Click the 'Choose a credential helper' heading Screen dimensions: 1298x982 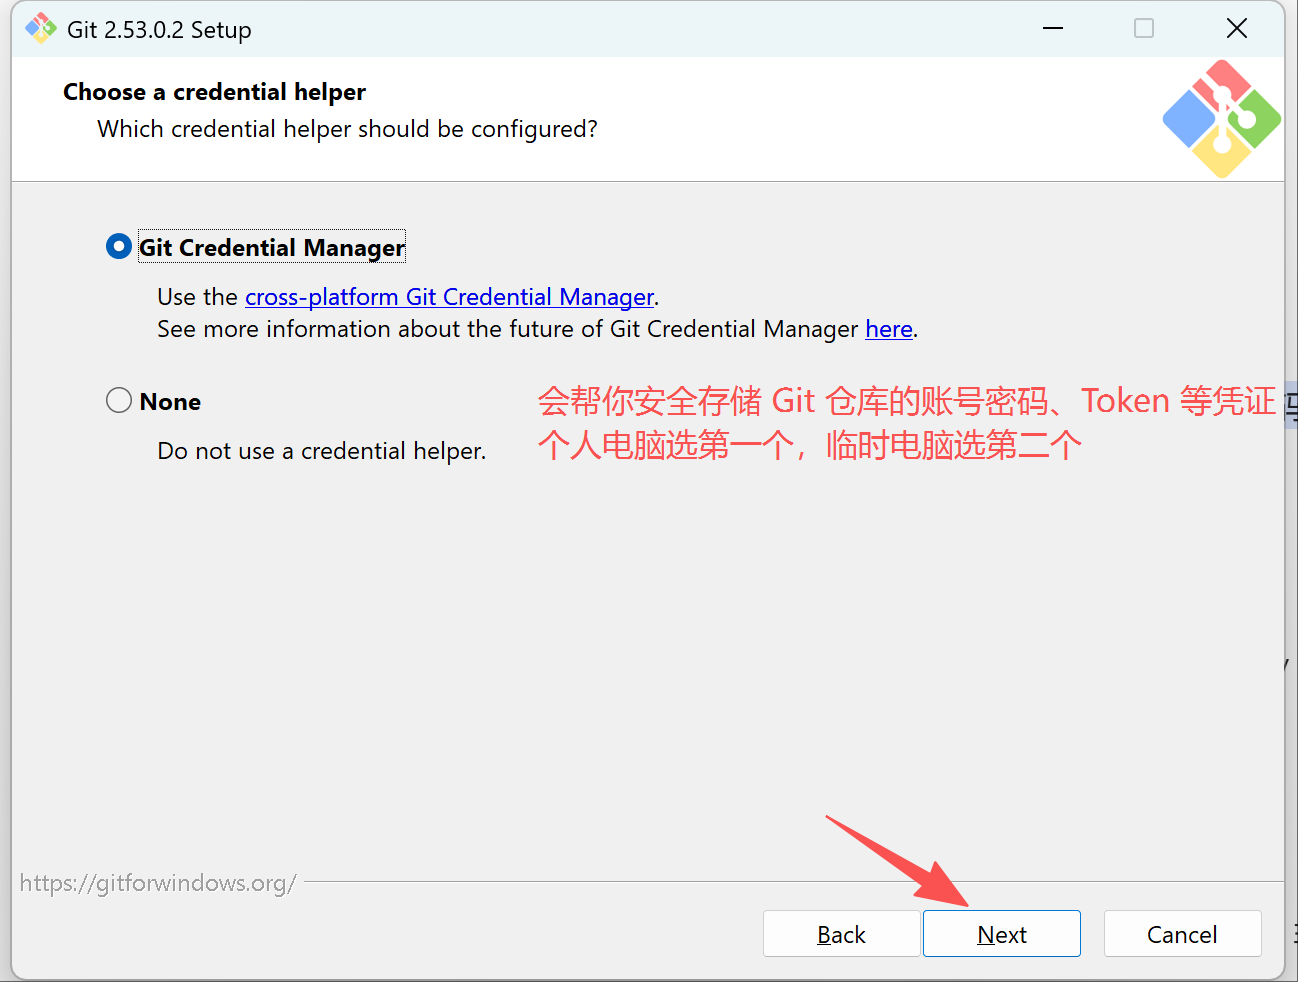click(x=214, y=92)
